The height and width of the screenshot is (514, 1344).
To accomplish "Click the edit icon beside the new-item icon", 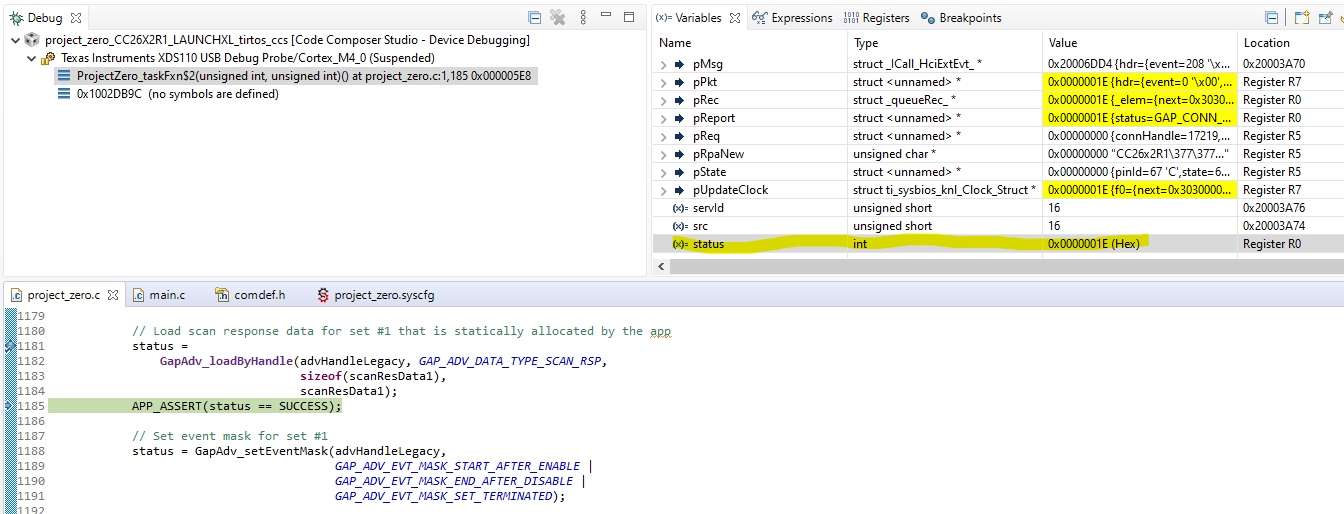I will pyautogui.click(x=1325, y=17).
